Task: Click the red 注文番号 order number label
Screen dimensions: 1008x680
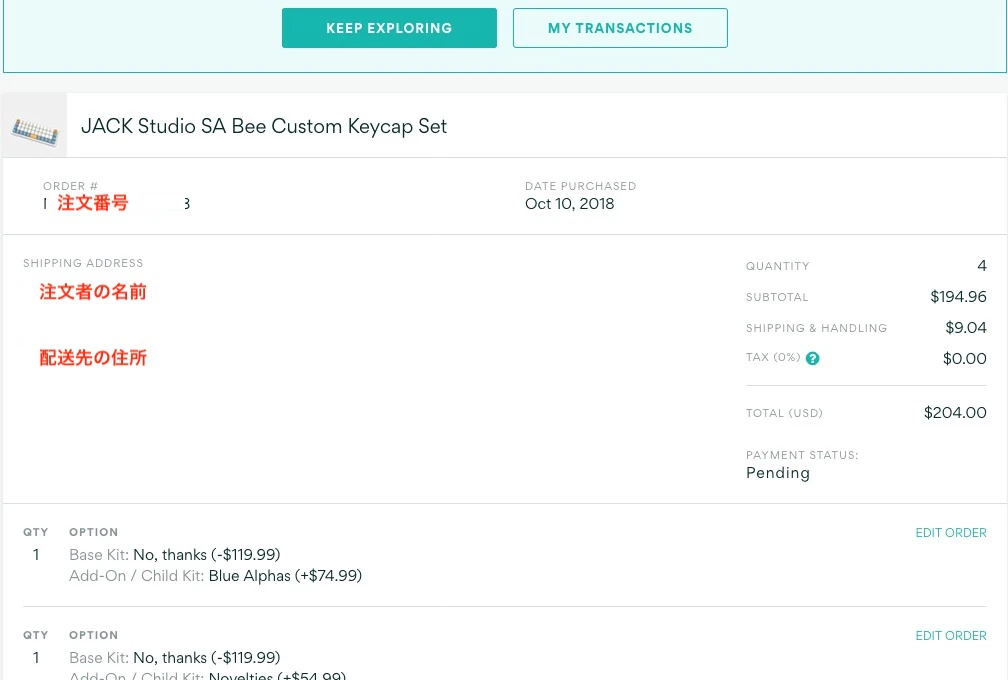Action: [93, 203]
